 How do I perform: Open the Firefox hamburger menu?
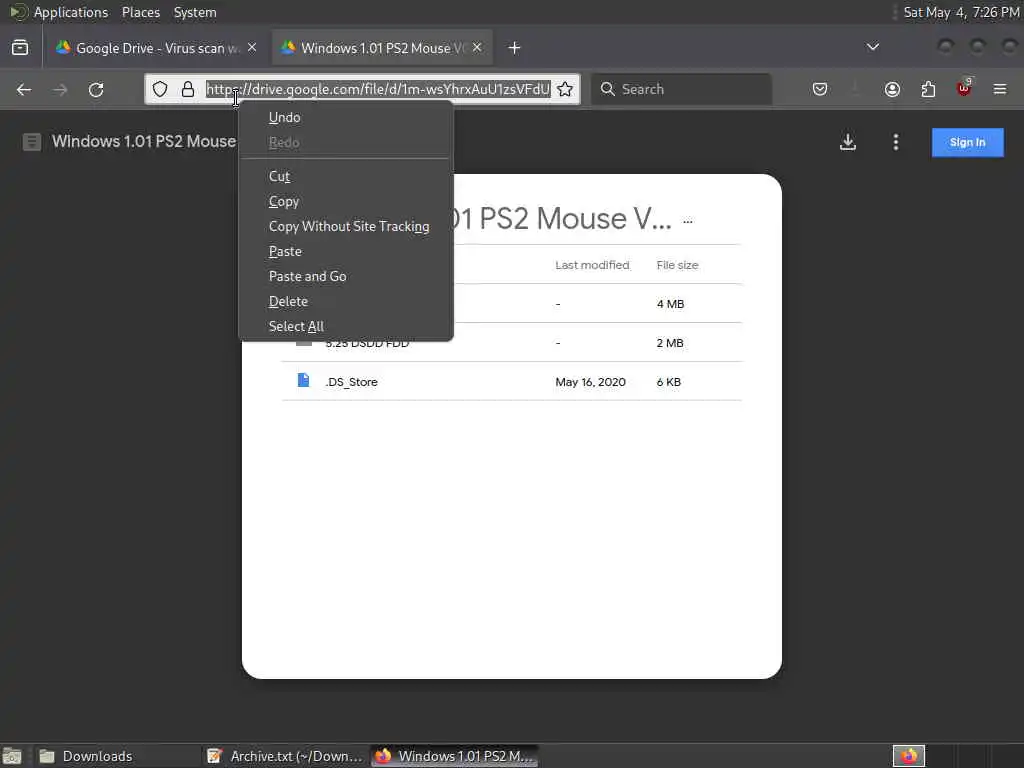point(1000,89)
